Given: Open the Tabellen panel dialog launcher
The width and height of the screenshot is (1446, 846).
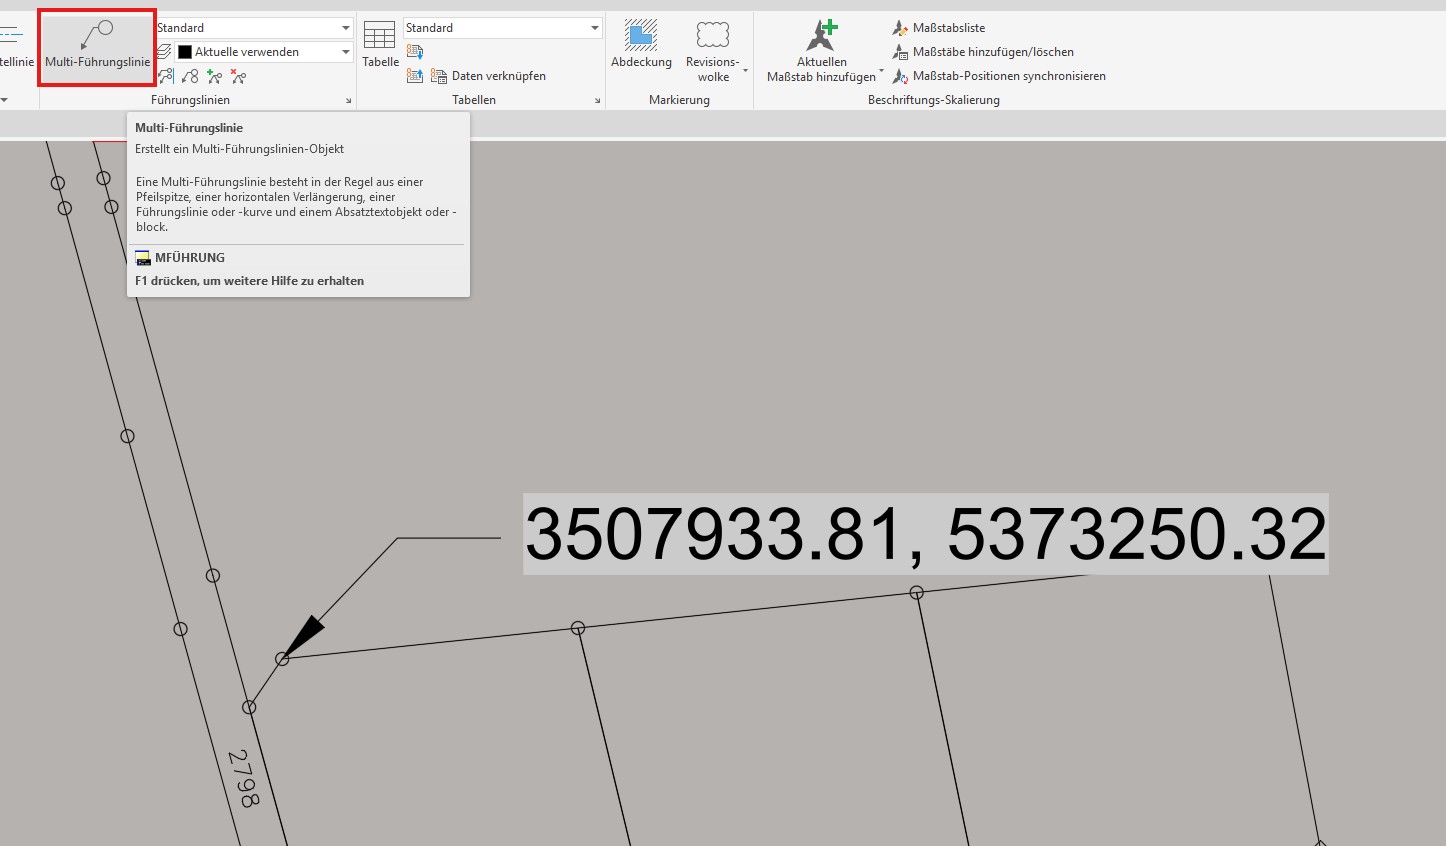Looking at the screenshot, I should 597,101.
